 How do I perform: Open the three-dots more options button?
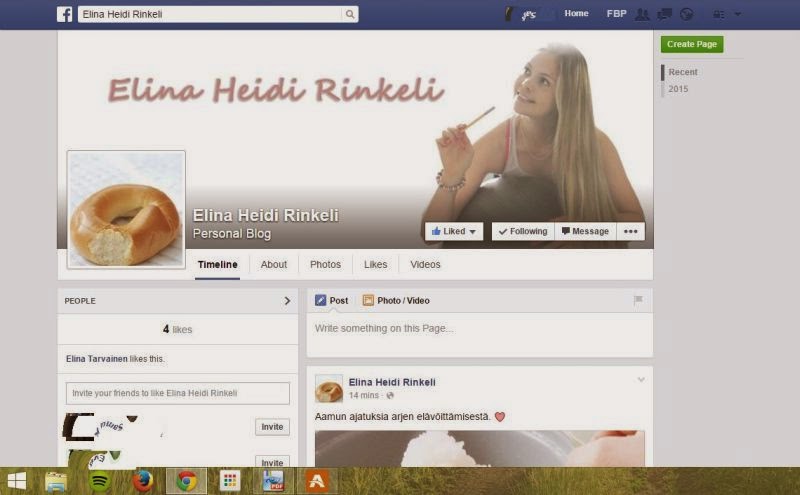[630, 231]
